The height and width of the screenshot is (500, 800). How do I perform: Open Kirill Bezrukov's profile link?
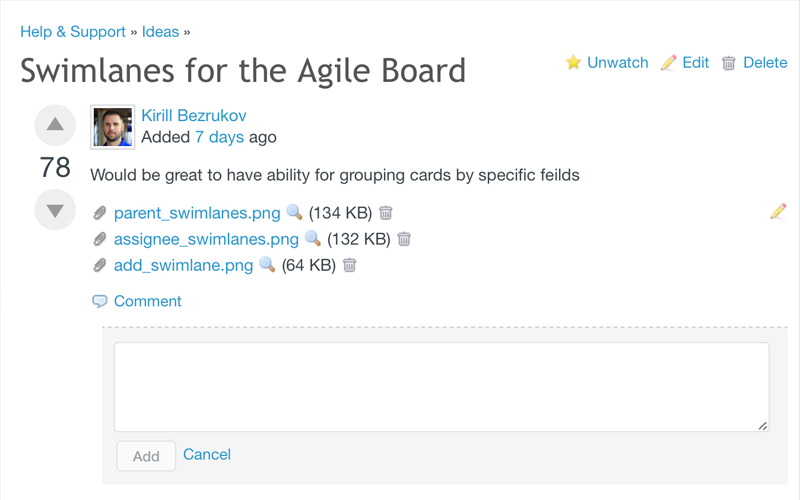pos(194,115)
